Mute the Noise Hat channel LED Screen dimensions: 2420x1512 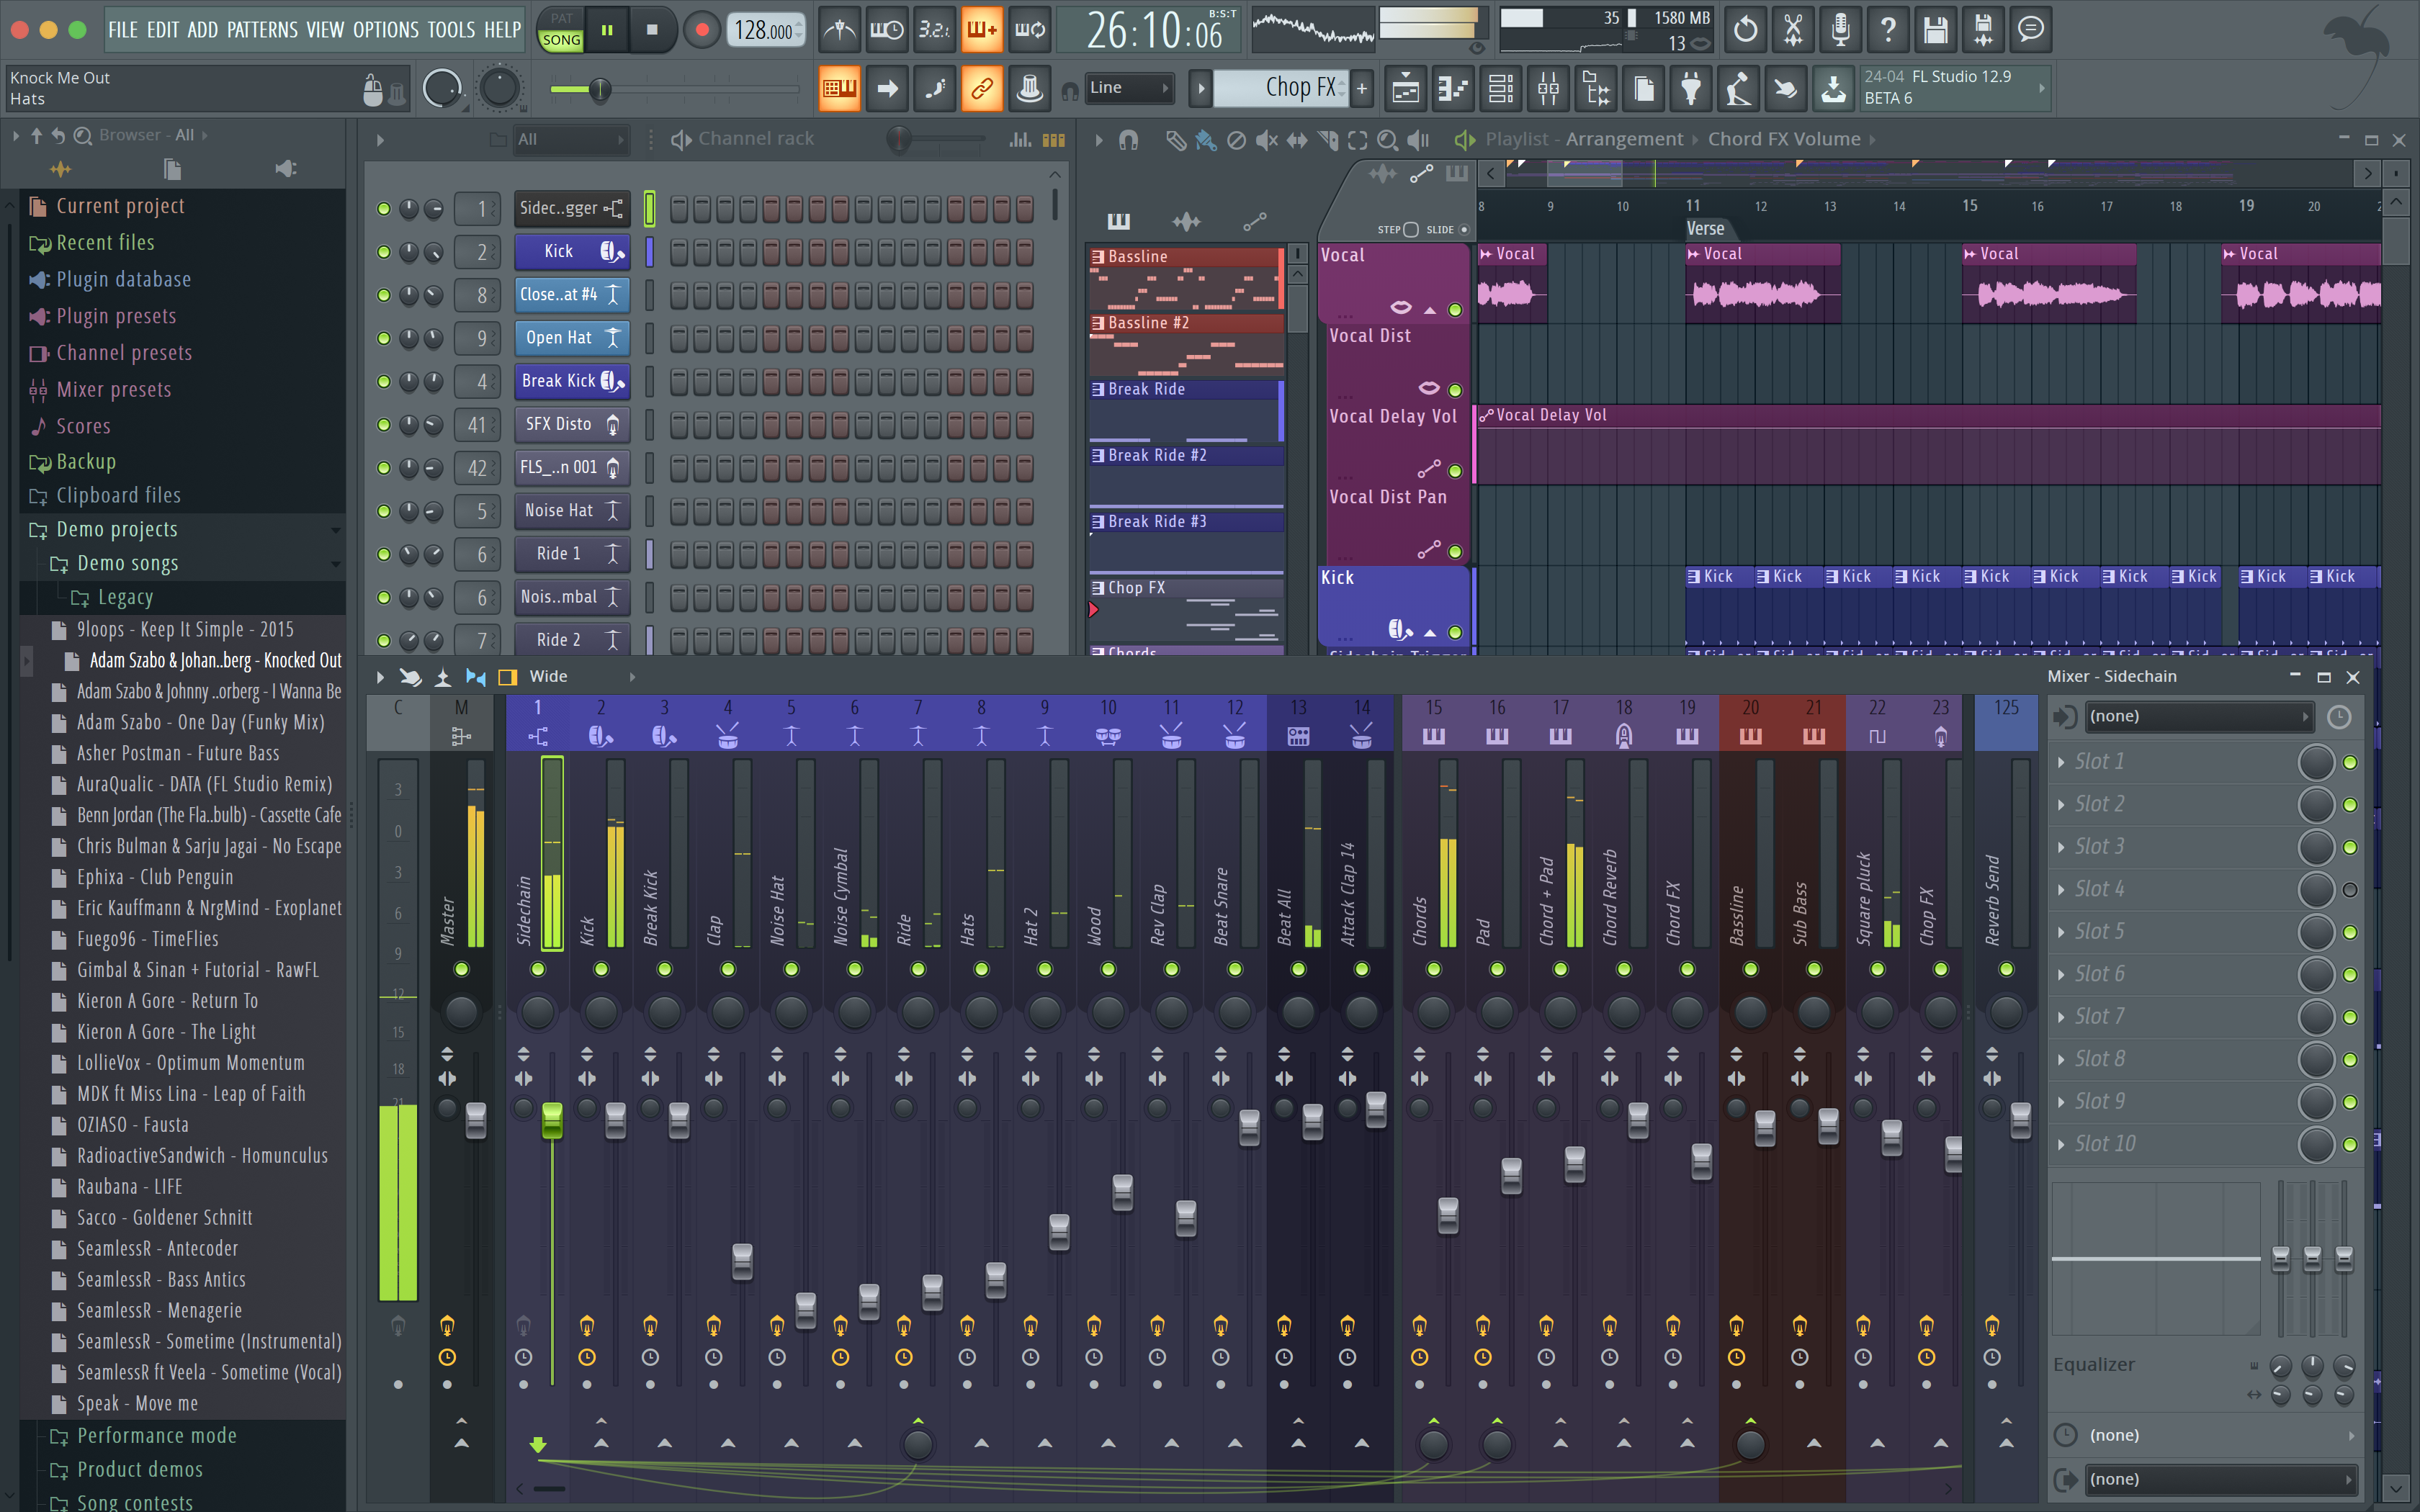(383, 511)
